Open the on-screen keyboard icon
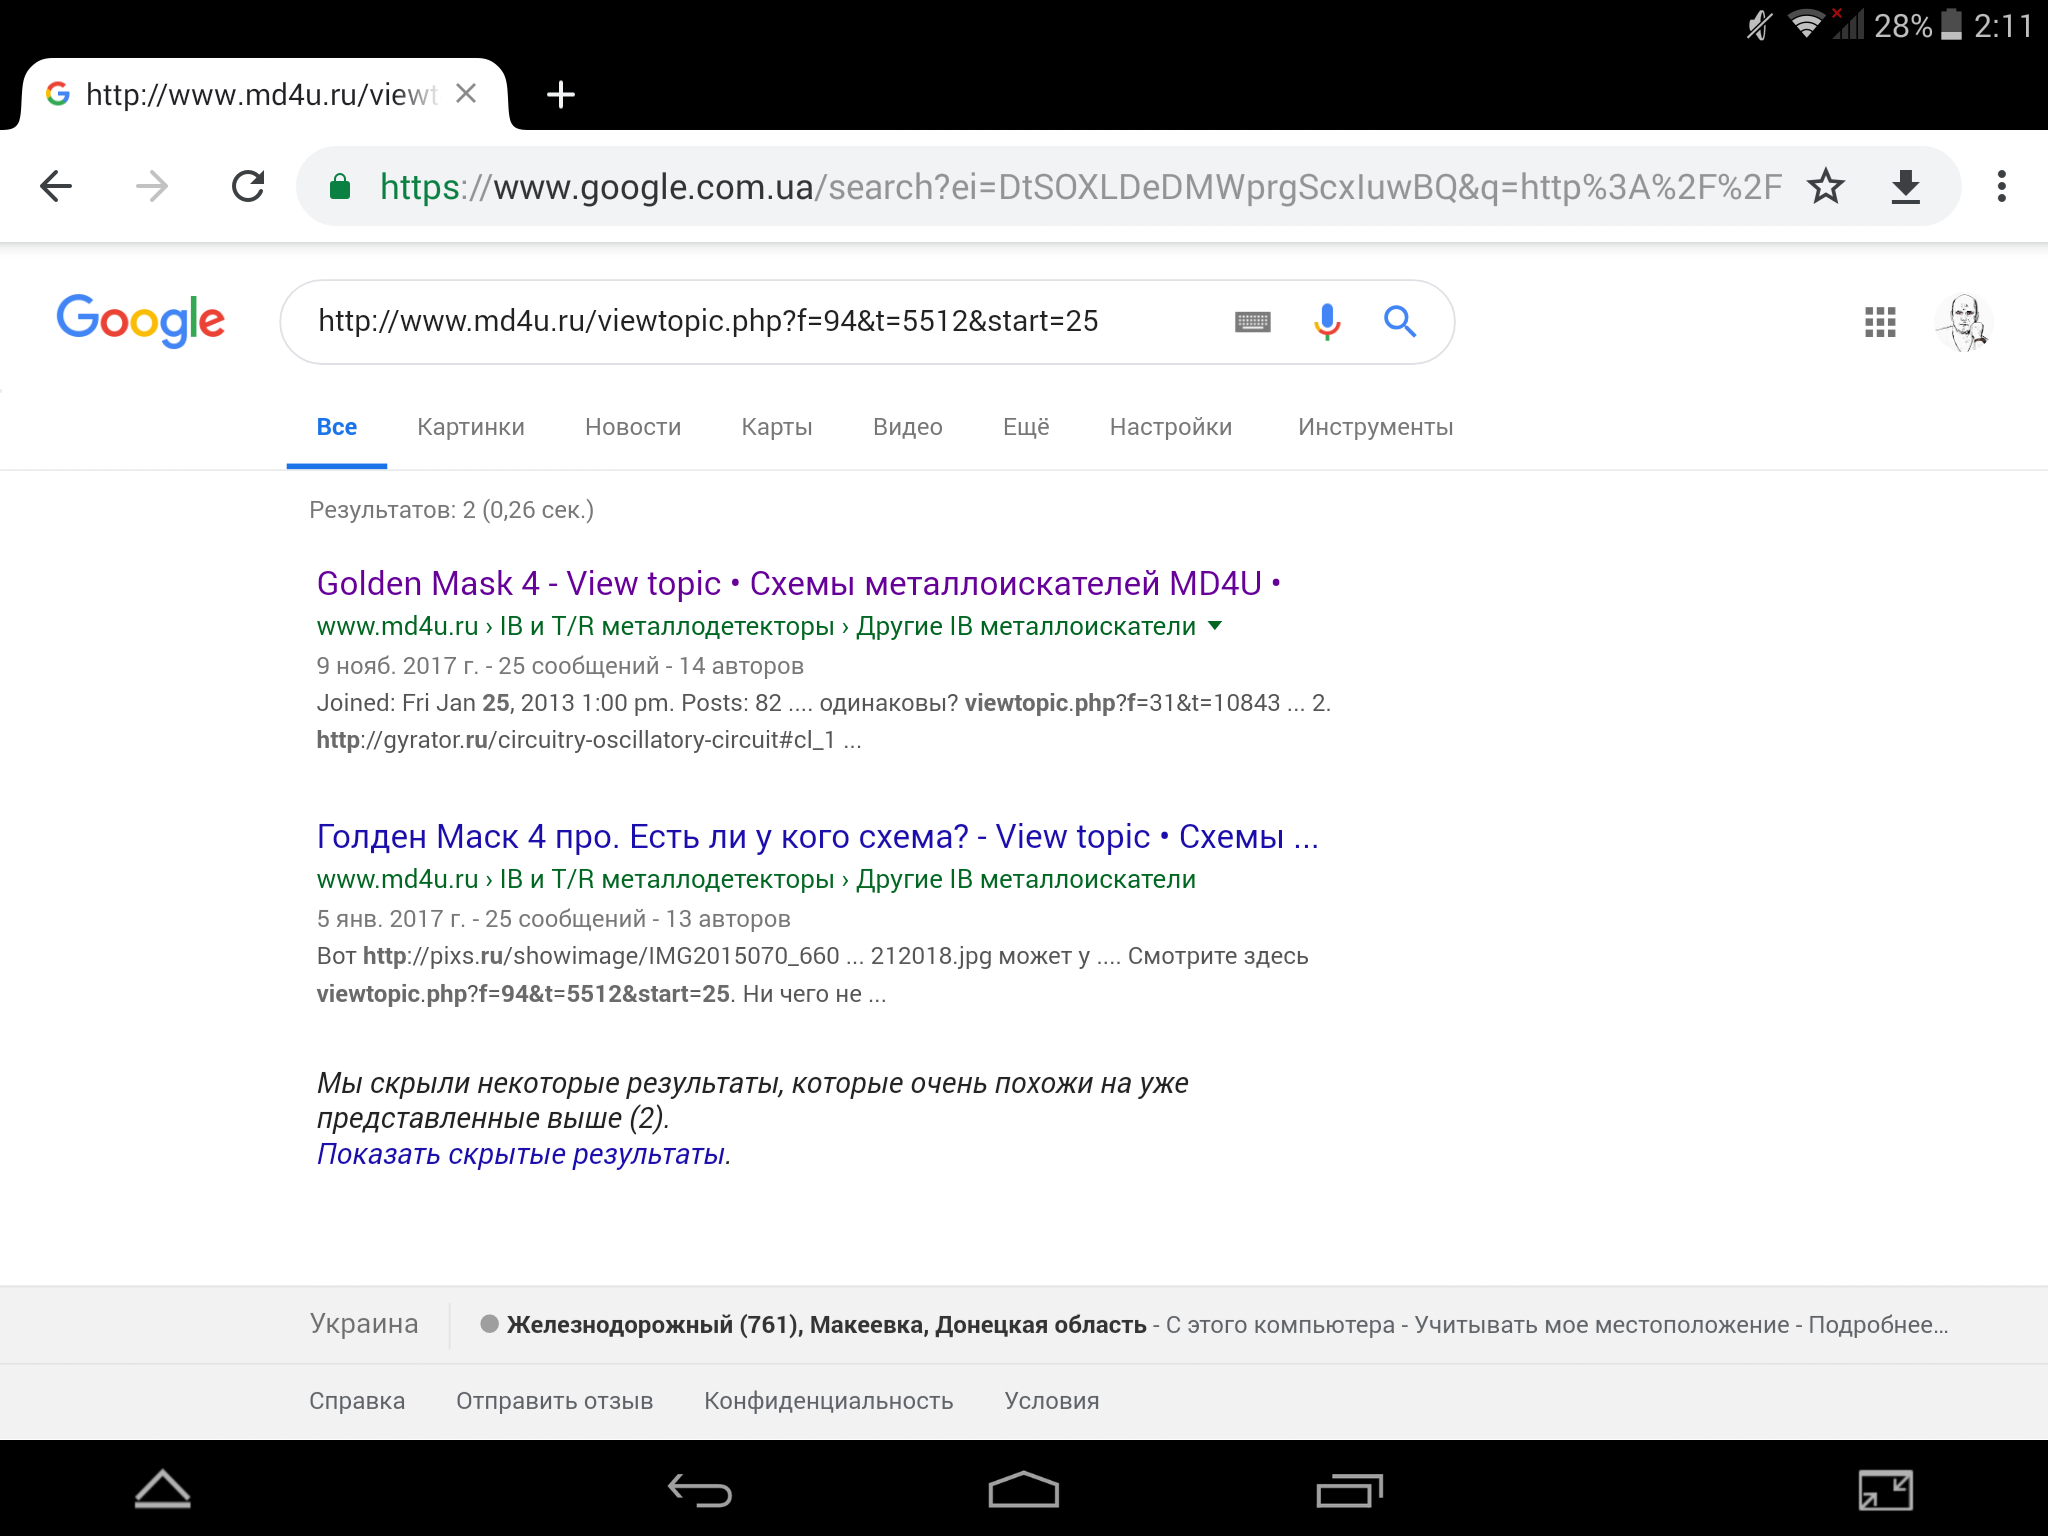Image resolution: width=2048 pixels, height=1536 pixels. (1252, 322)
